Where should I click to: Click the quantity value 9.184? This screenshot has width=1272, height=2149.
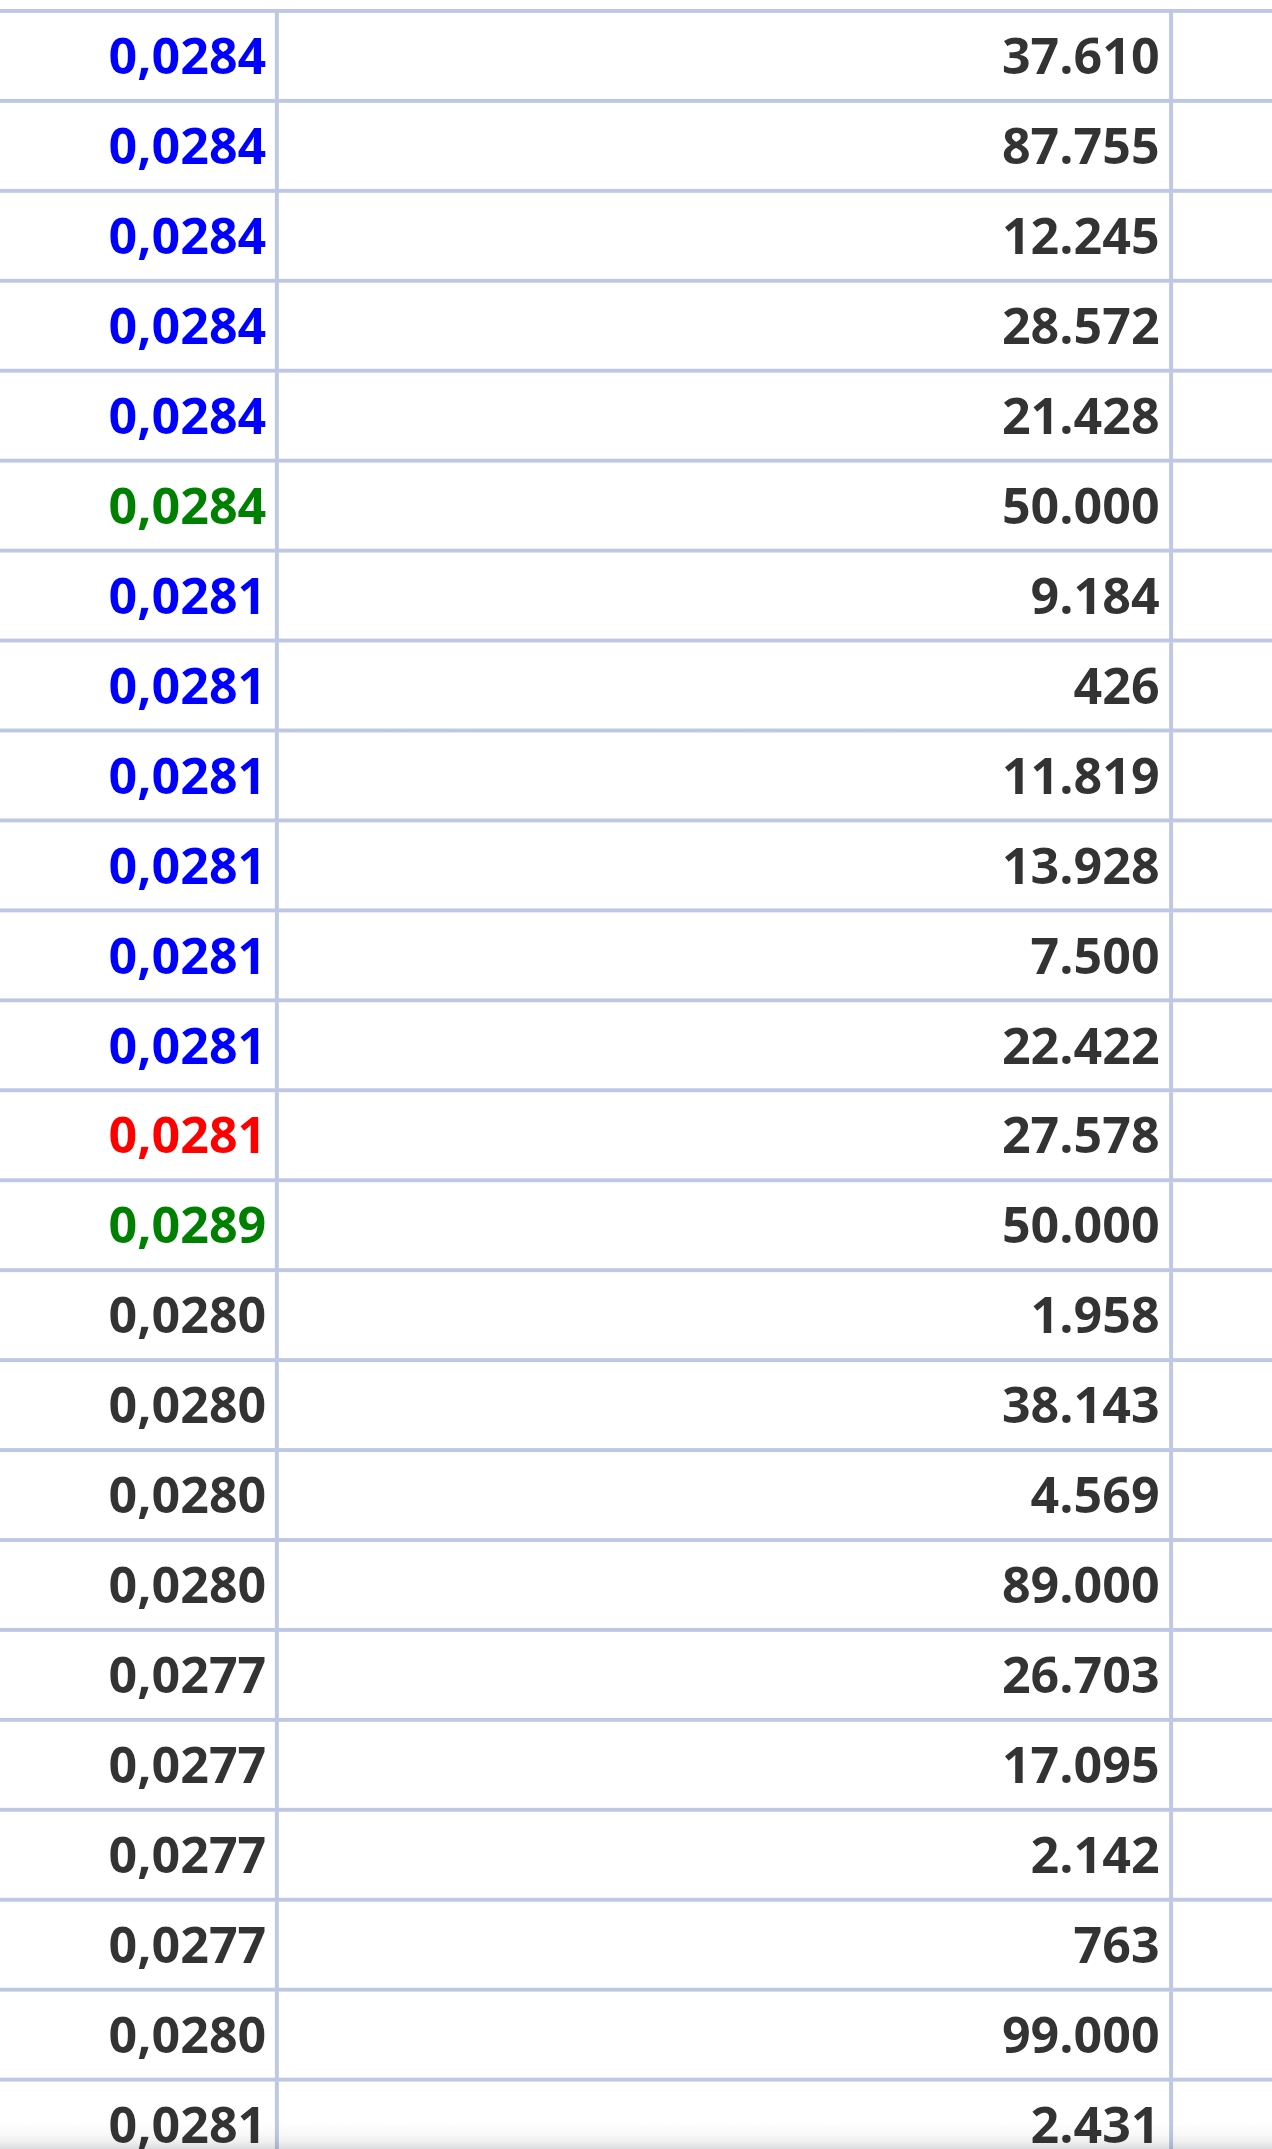click(x=1094, y=596)
